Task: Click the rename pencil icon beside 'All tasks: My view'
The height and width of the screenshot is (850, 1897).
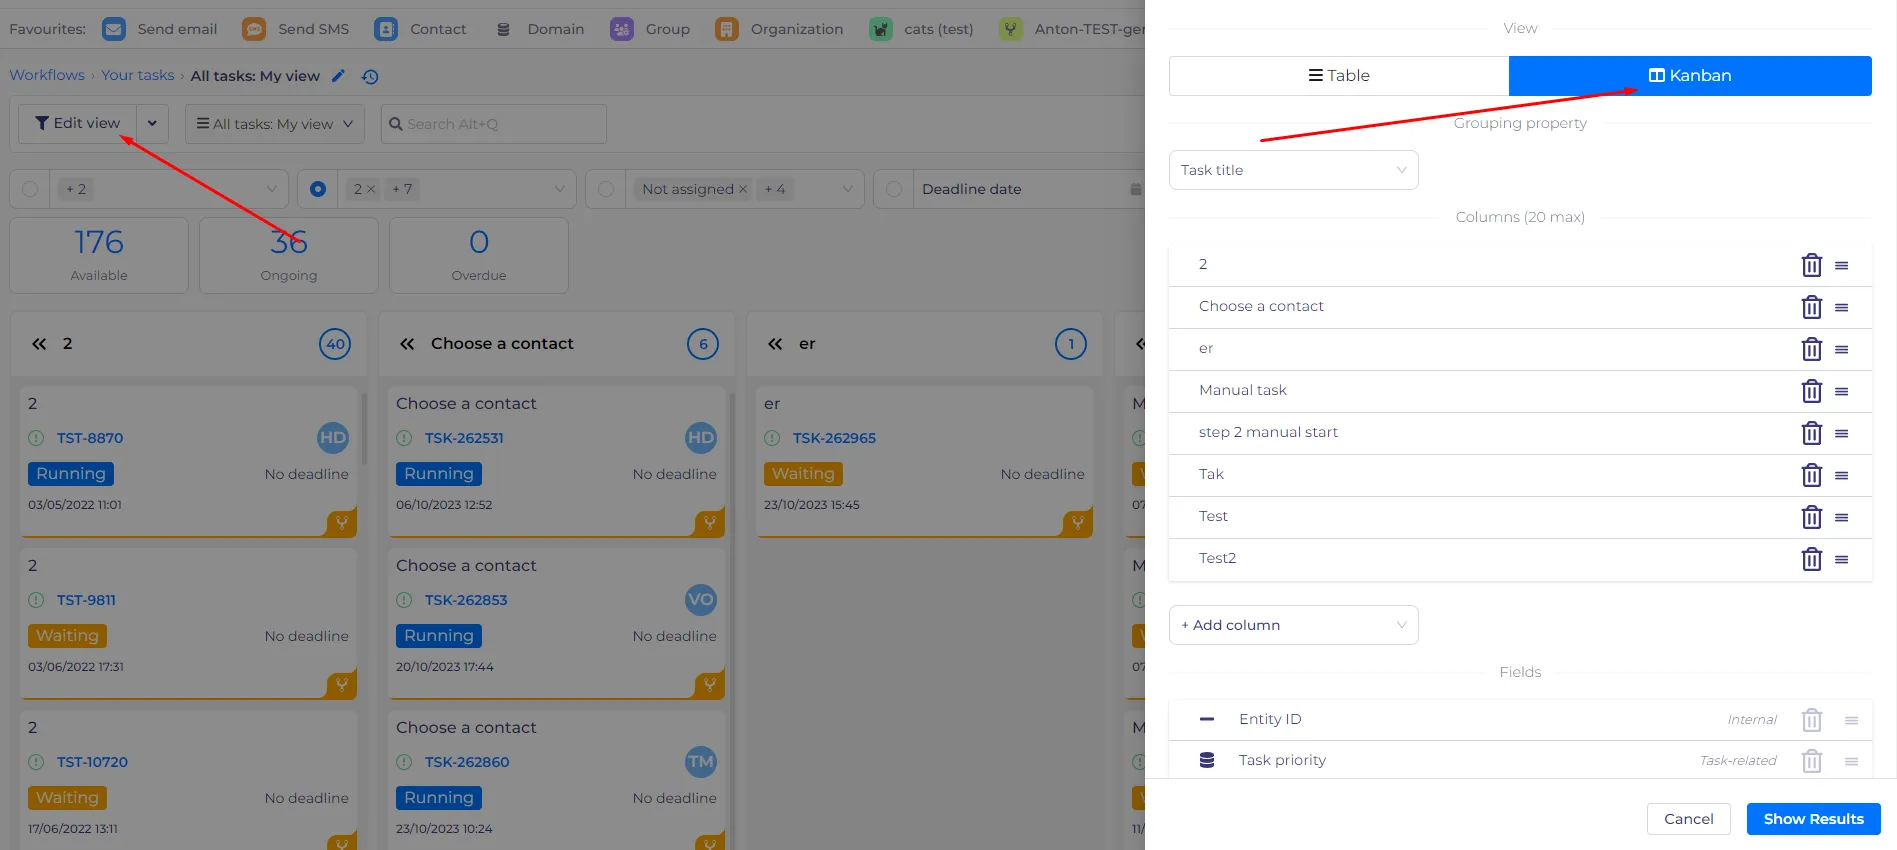Action: click(x=339, y=76)
